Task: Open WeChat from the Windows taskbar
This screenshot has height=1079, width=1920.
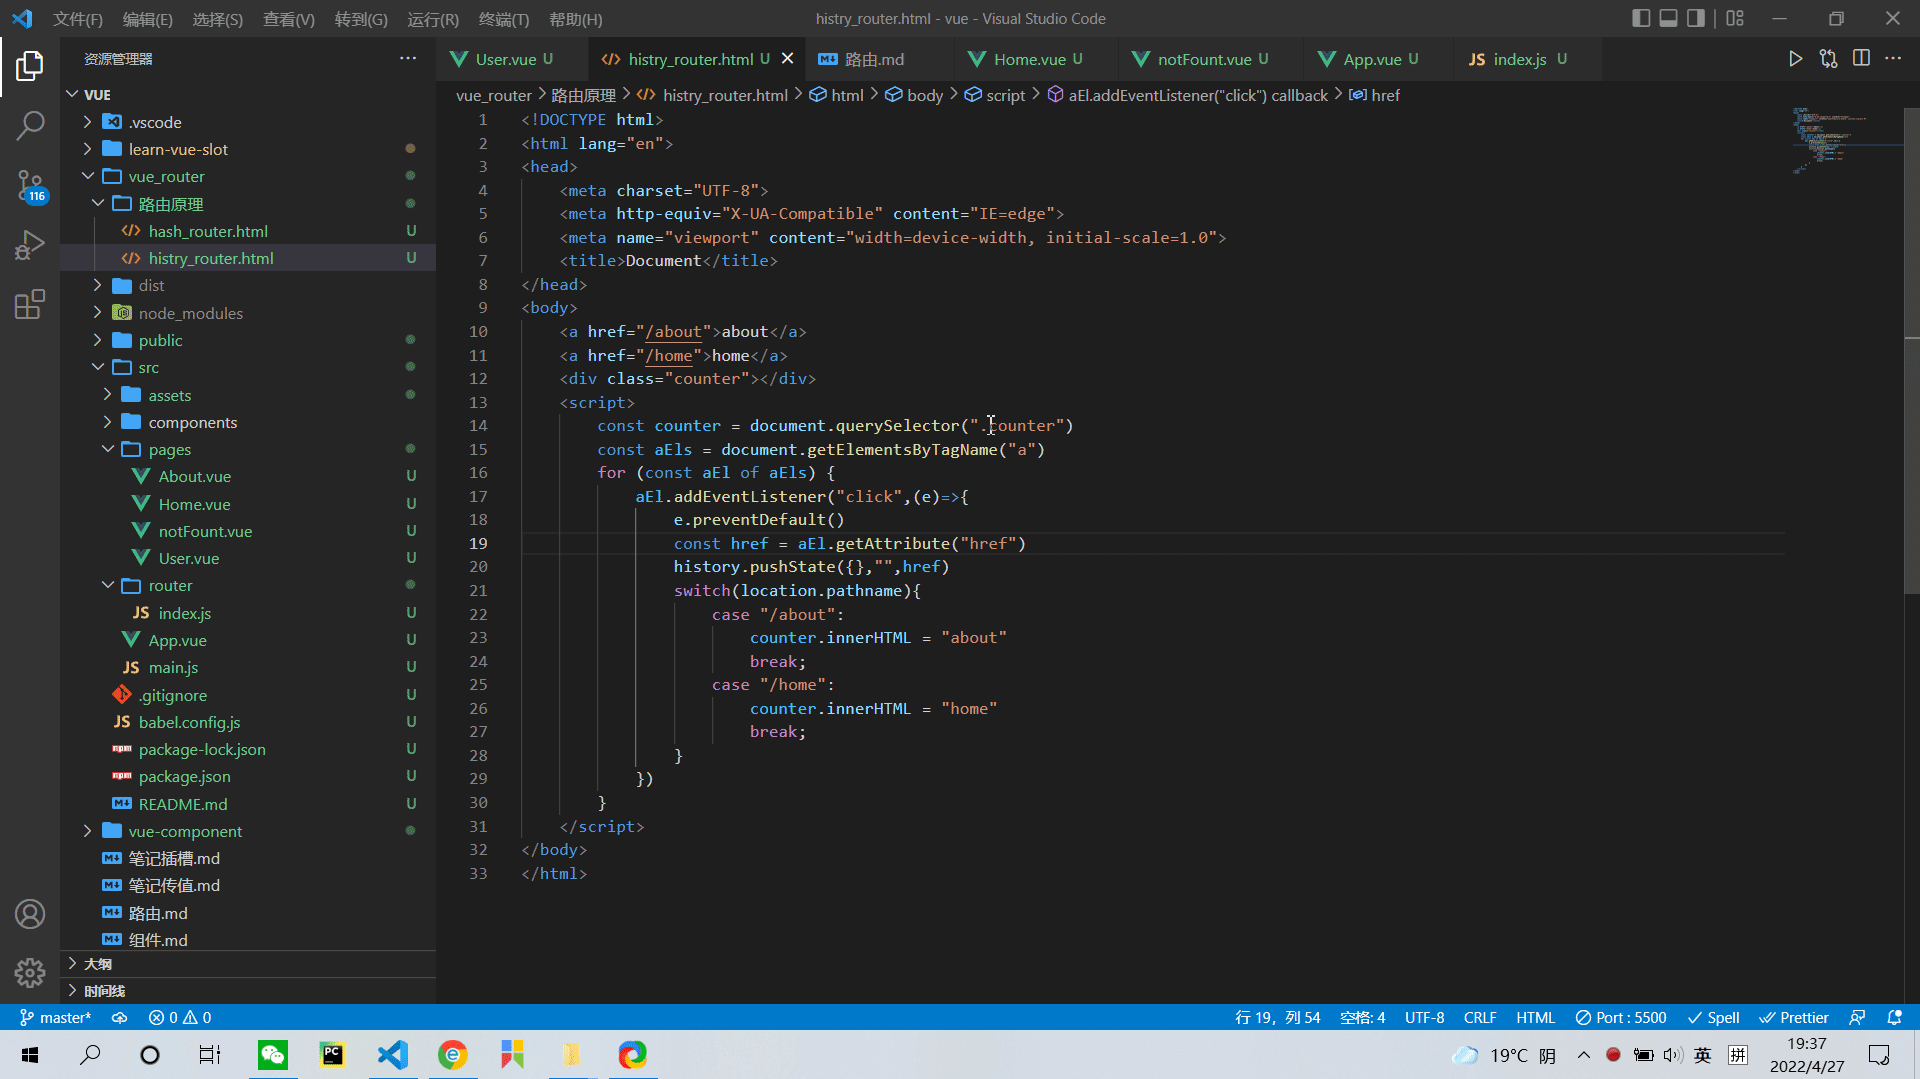Action: click(272, 1055)
